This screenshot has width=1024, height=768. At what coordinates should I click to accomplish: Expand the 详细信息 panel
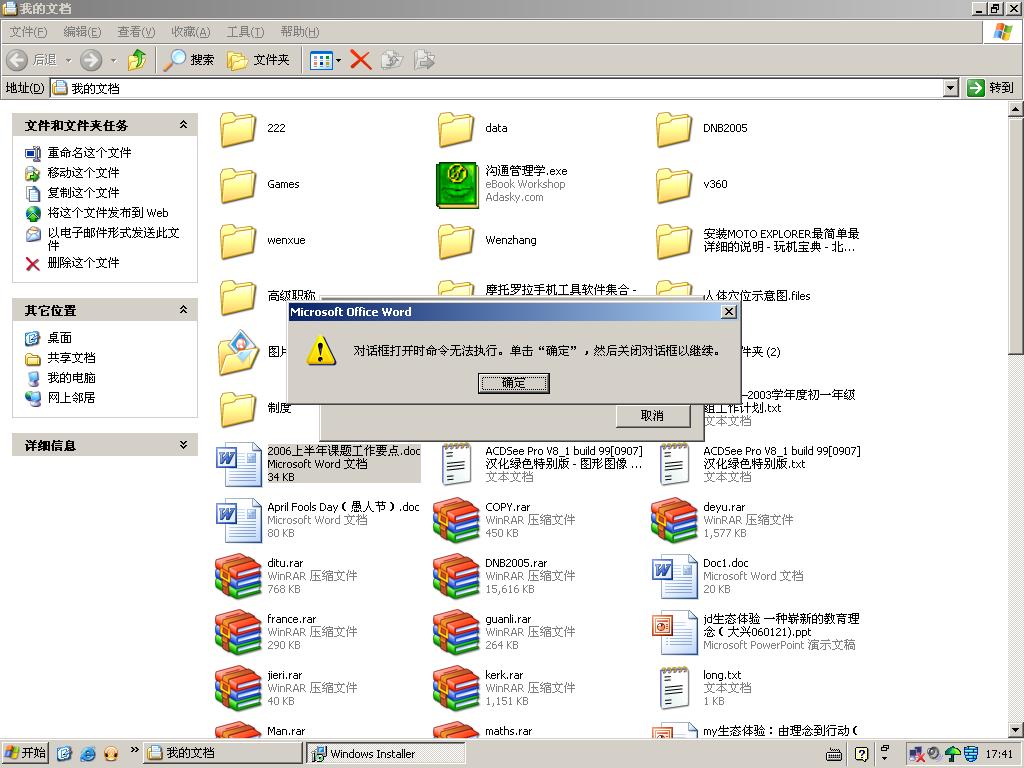coord(184,445)
